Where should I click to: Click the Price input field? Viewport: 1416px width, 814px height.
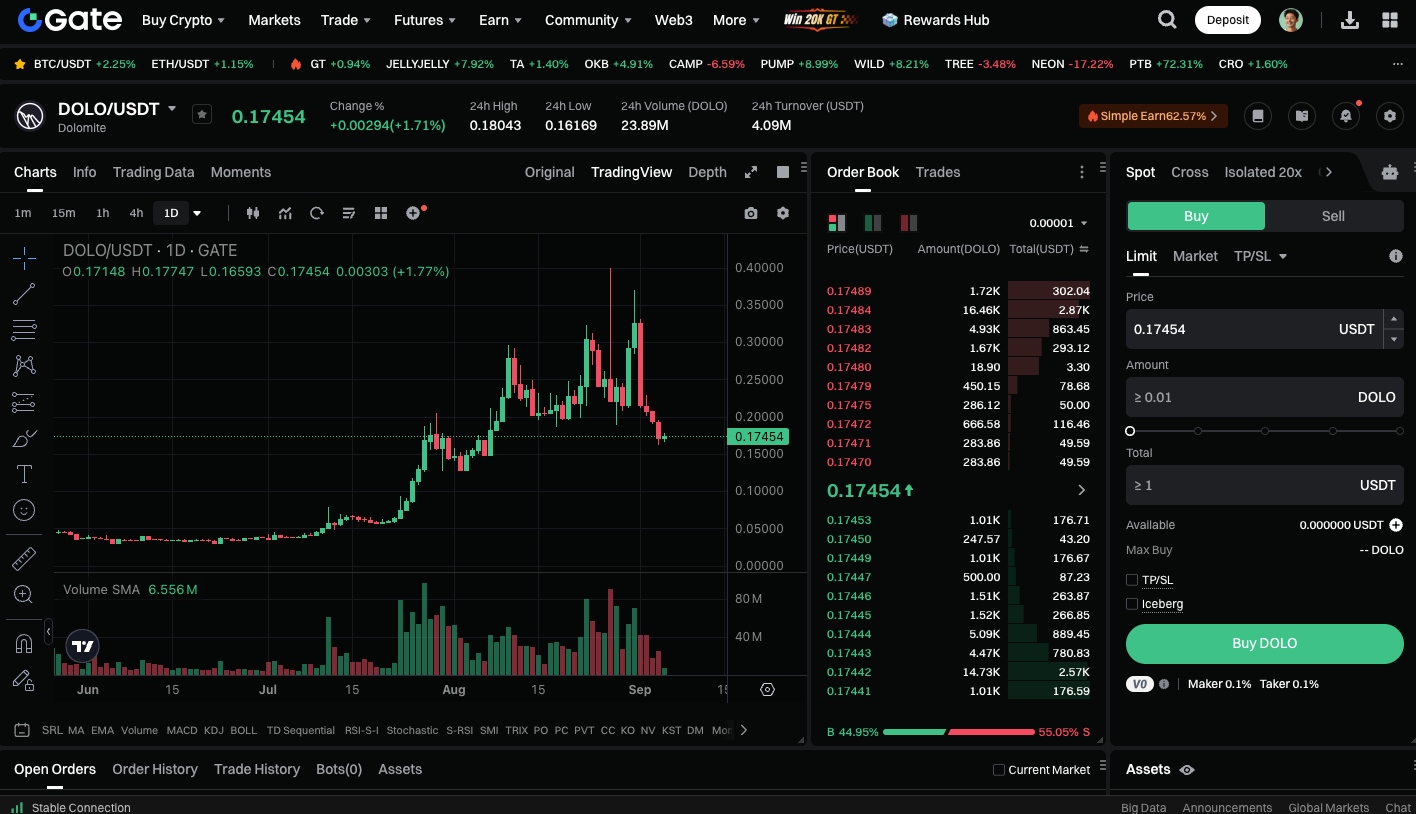point(1253,329)
